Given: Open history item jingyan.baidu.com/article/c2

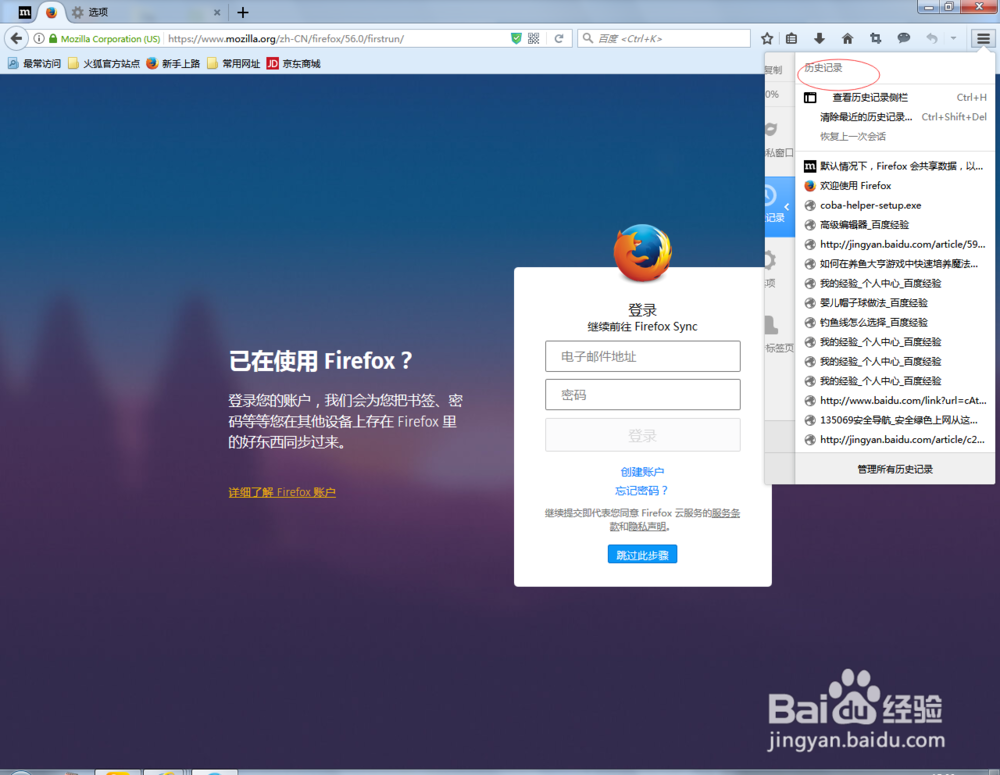Looking at the screenshot, I should point(895,439).
